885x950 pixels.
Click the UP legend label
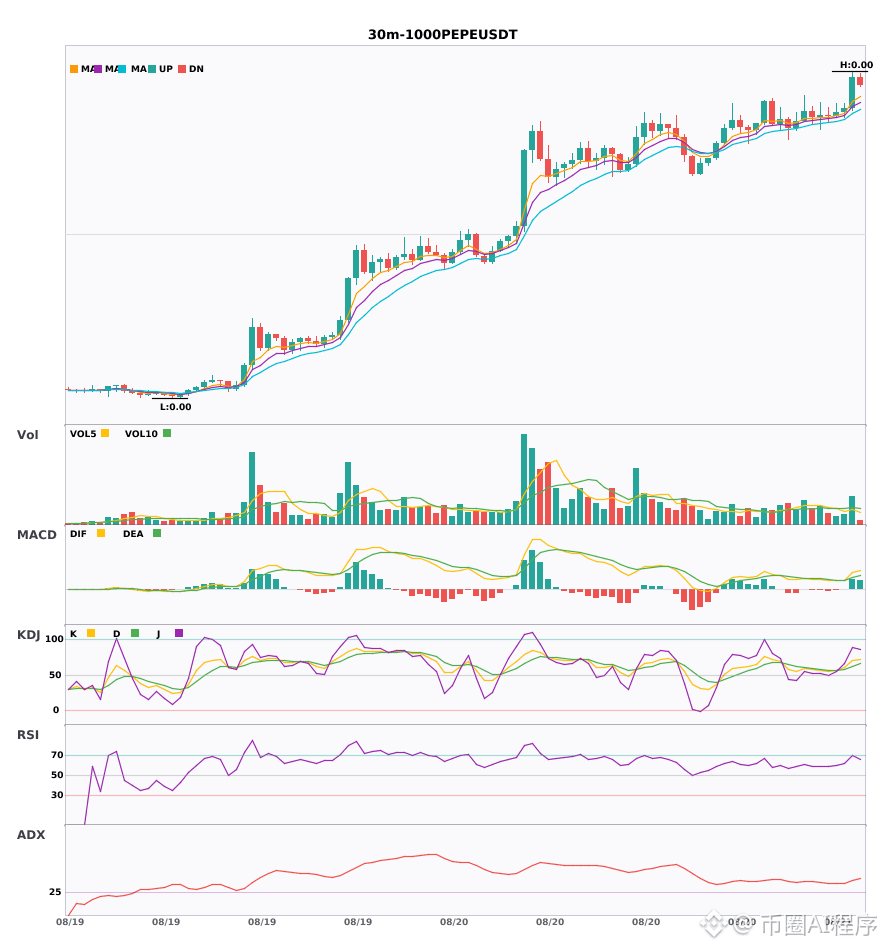click(166, 69)
